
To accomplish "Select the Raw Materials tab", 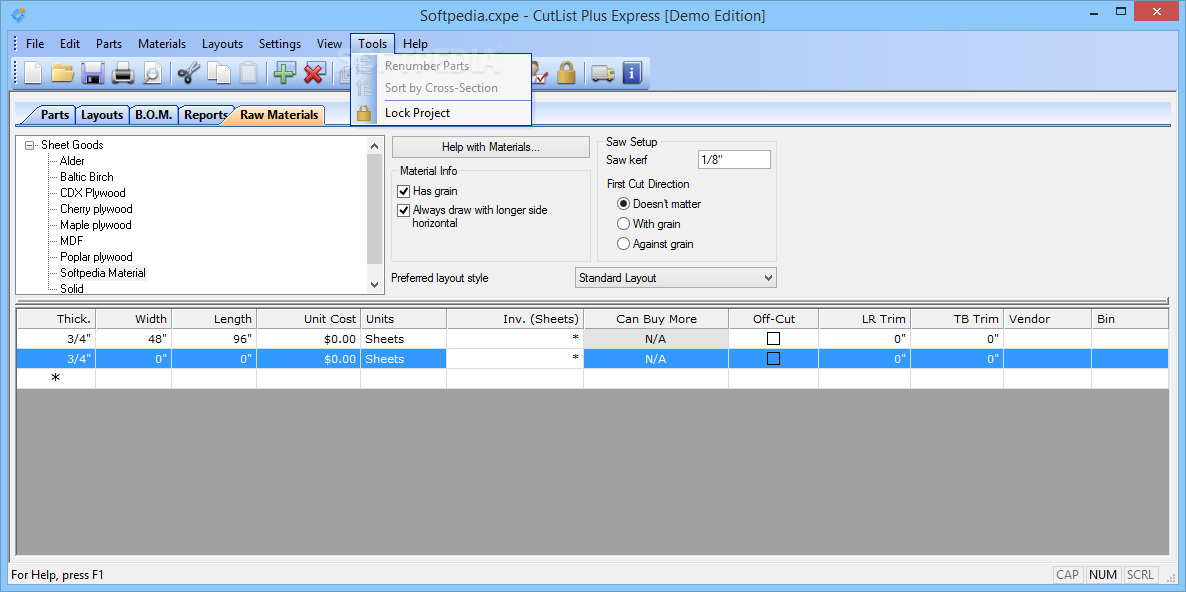I will [x=279, y=115].
